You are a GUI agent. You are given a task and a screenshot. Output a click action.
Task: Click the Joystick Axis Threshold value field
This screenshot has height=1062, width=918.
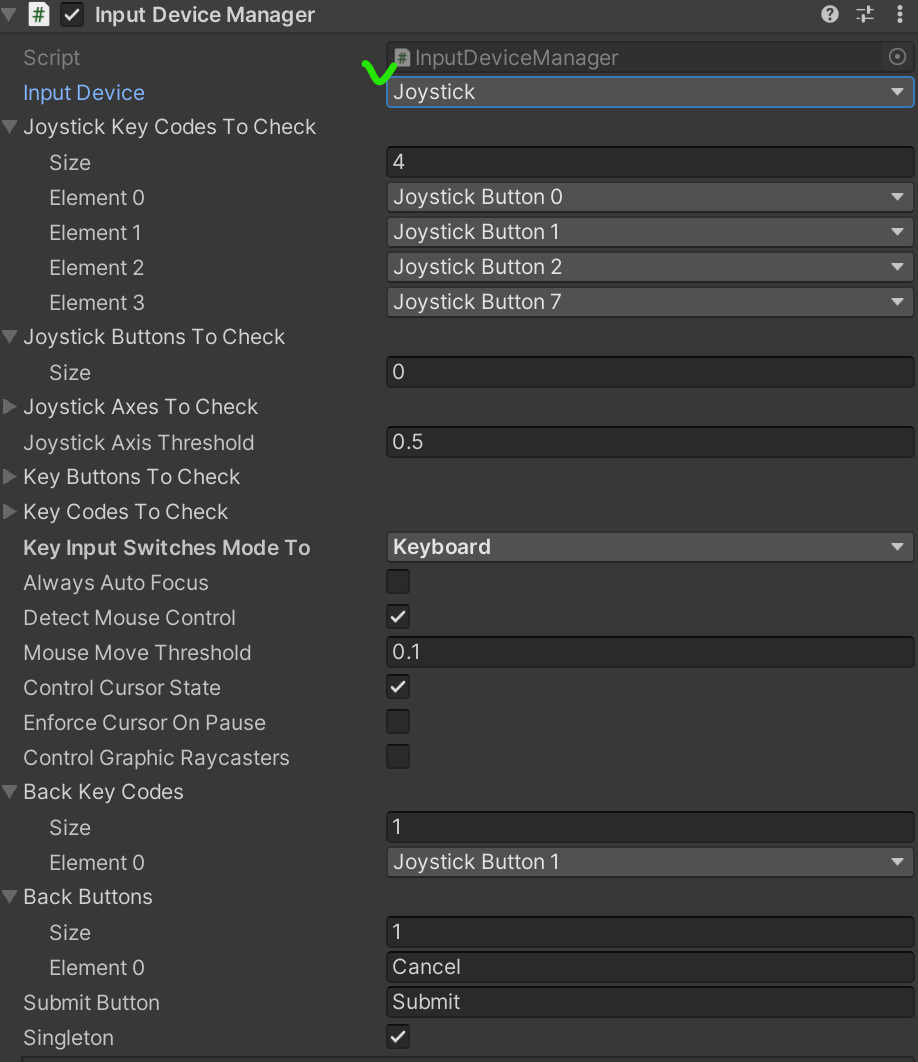[x=649, y=442]
